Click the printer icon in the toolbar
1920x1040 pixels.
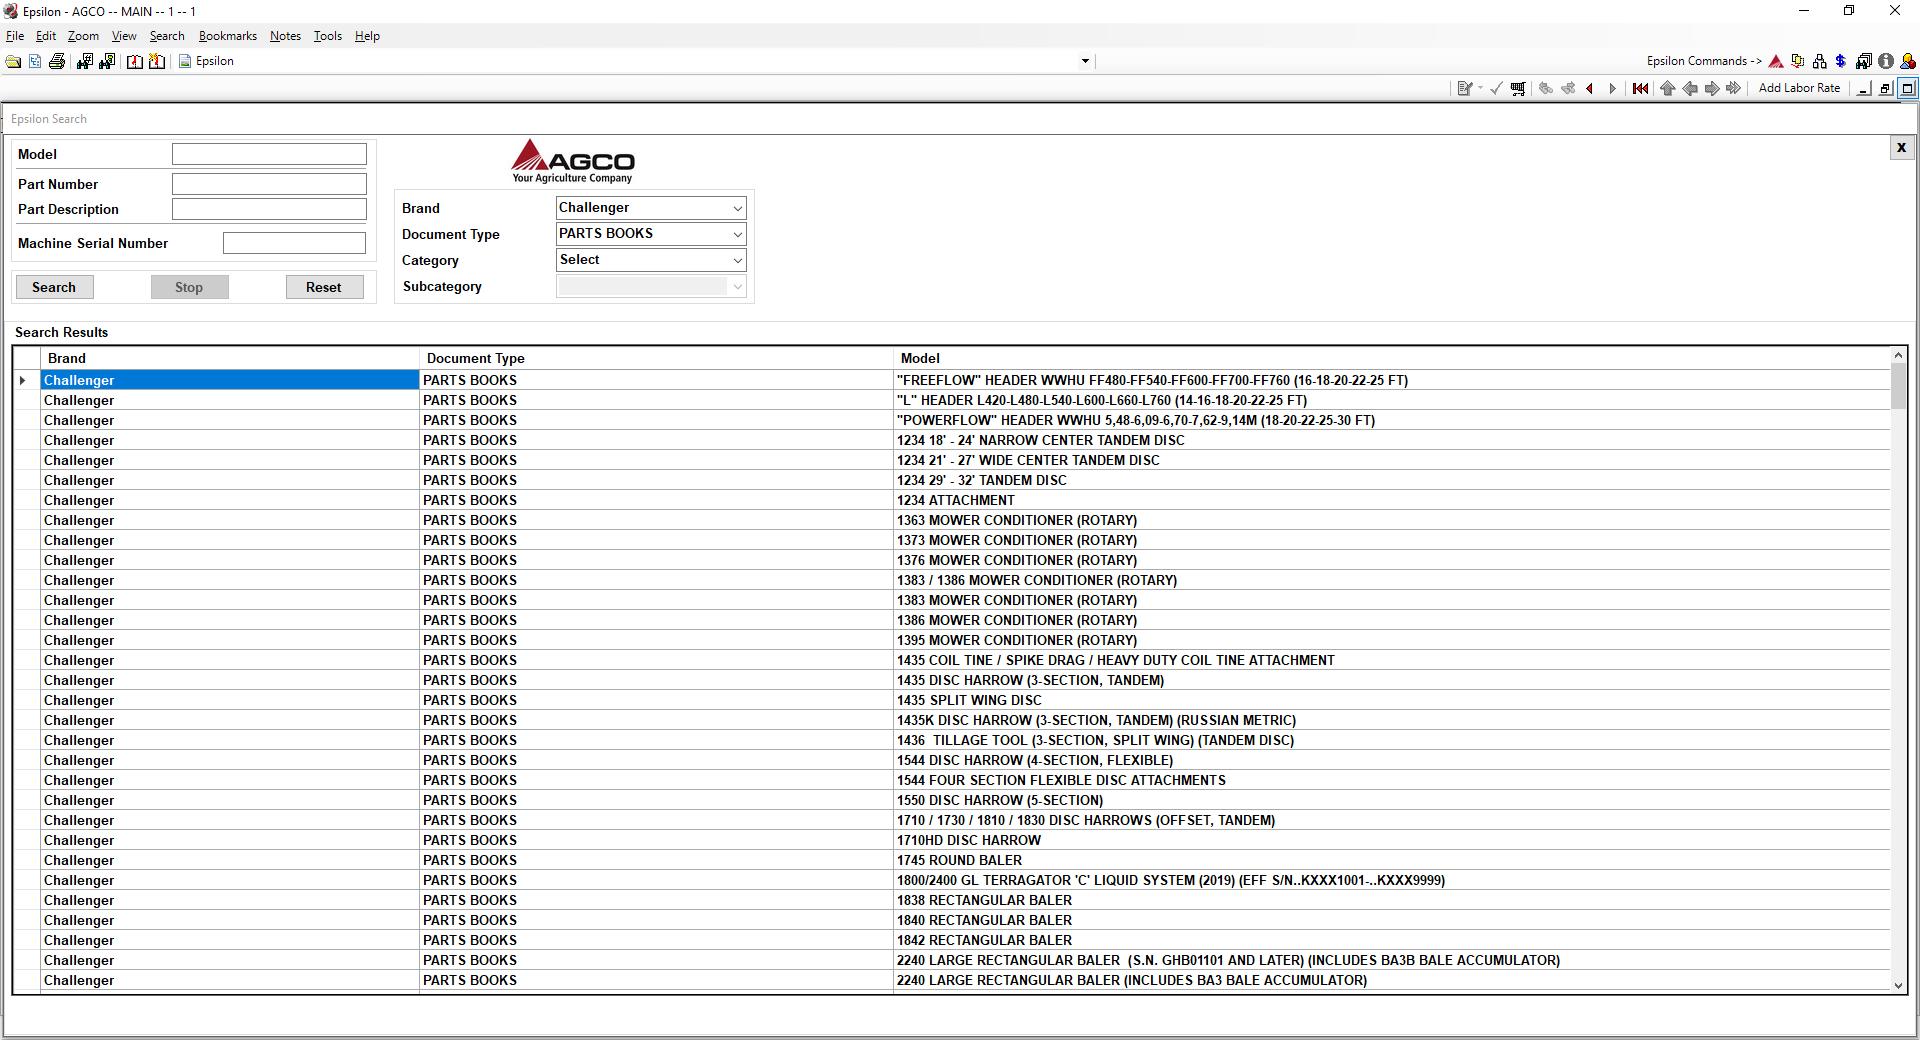[x=57, y=62]
